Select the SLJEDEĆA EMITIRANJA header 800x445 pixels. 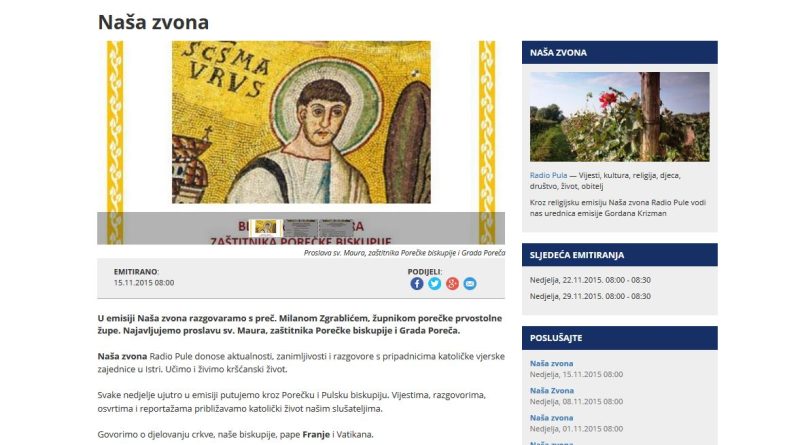coord(619,255)
